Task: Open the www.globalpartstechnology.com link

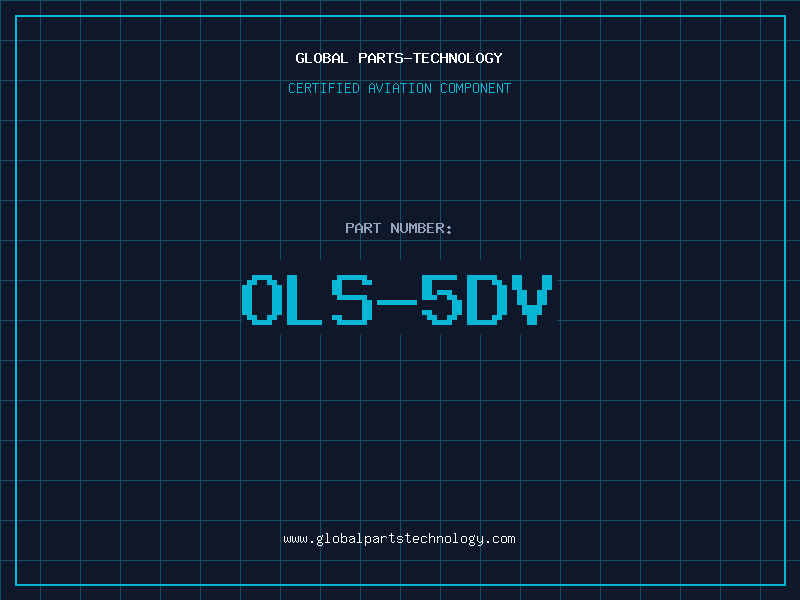Action: tap(399, 539)
